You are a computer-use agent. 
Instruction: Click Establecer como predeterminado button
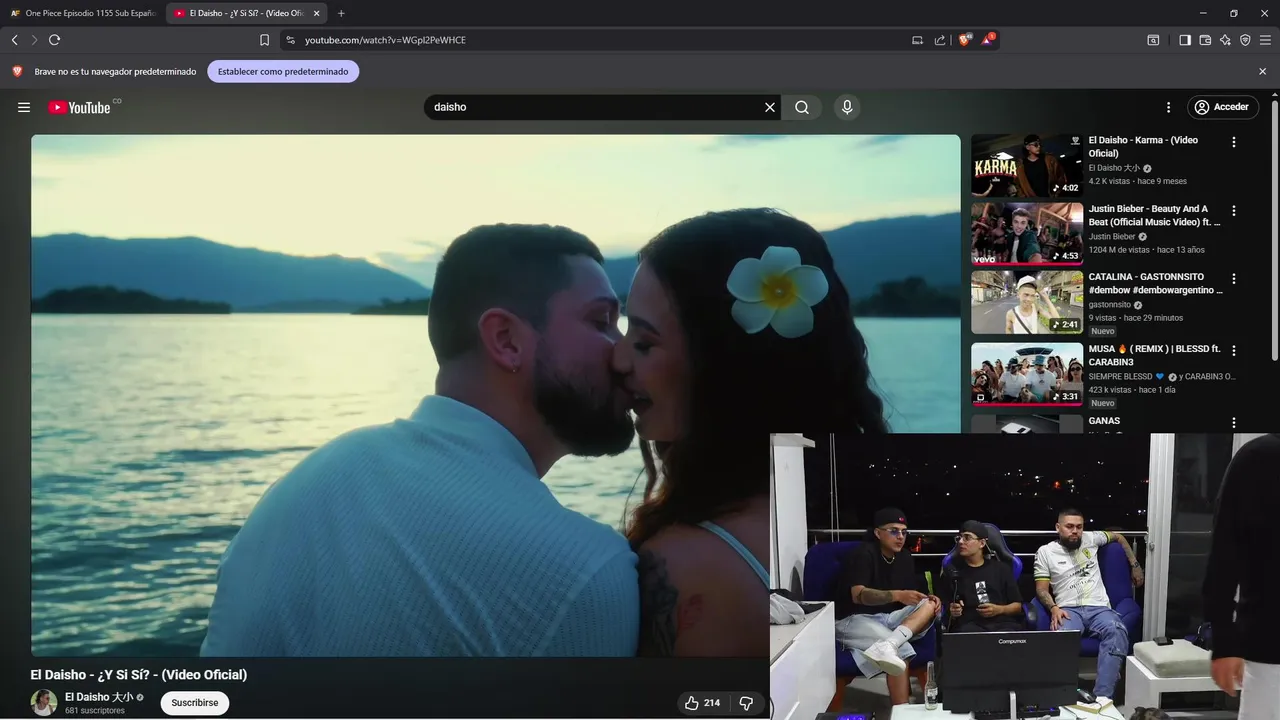pyautogui.click(x=283, y=72)
